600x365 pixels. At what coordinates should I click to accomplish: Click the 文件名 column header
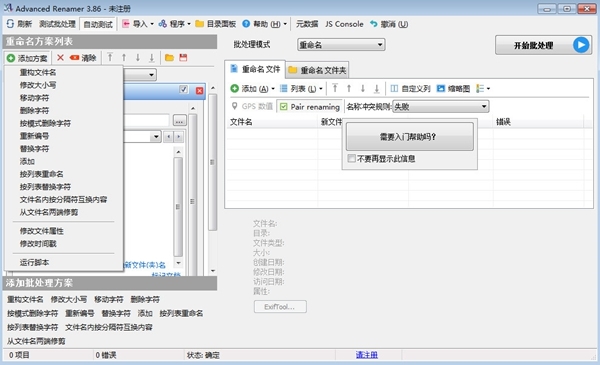tap(272, 122)
